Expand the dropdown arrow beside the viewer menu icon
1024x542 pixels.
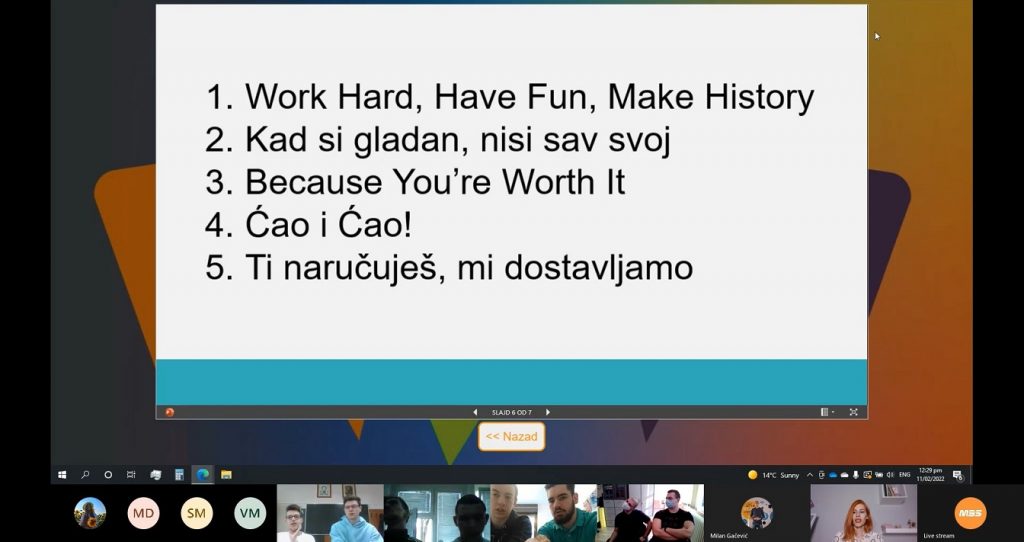pyautogui.click(x=833, y=412)
